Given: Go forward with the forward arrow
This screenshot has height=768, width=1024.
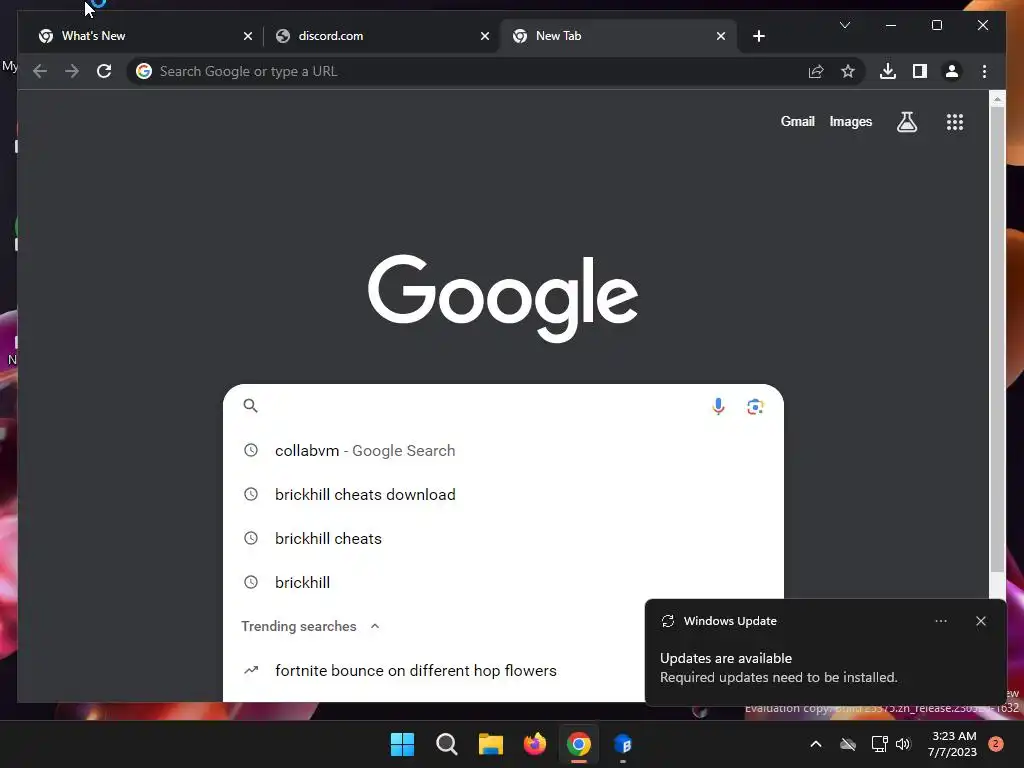Looking at the screenshot, I should 72,71.
